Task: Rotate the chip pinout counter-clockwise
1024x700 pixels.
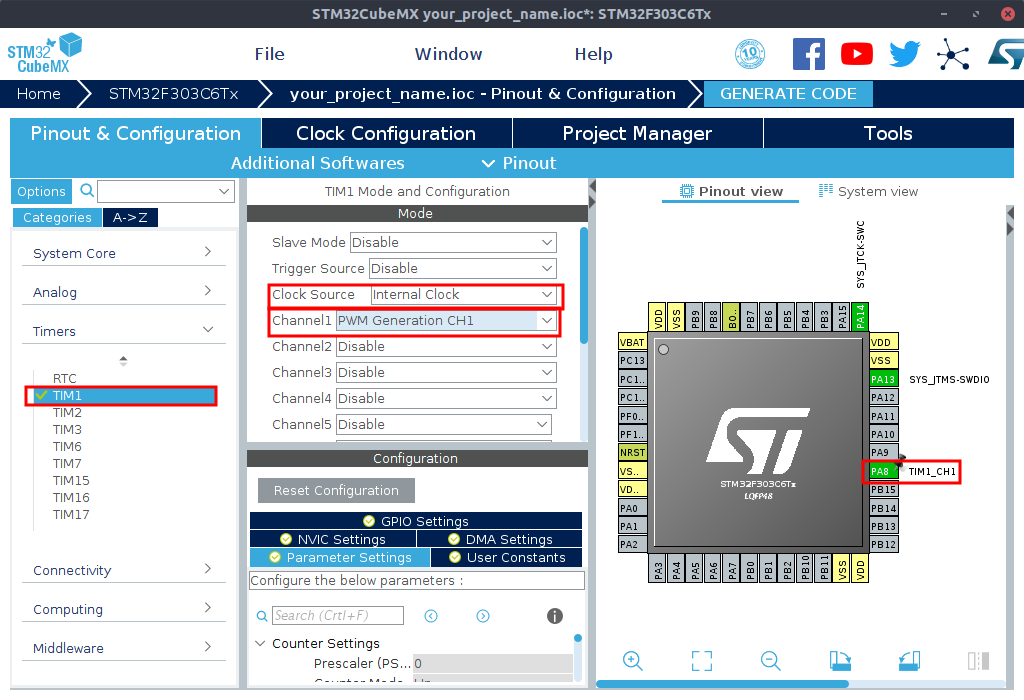Action: (x=909, y=660)
